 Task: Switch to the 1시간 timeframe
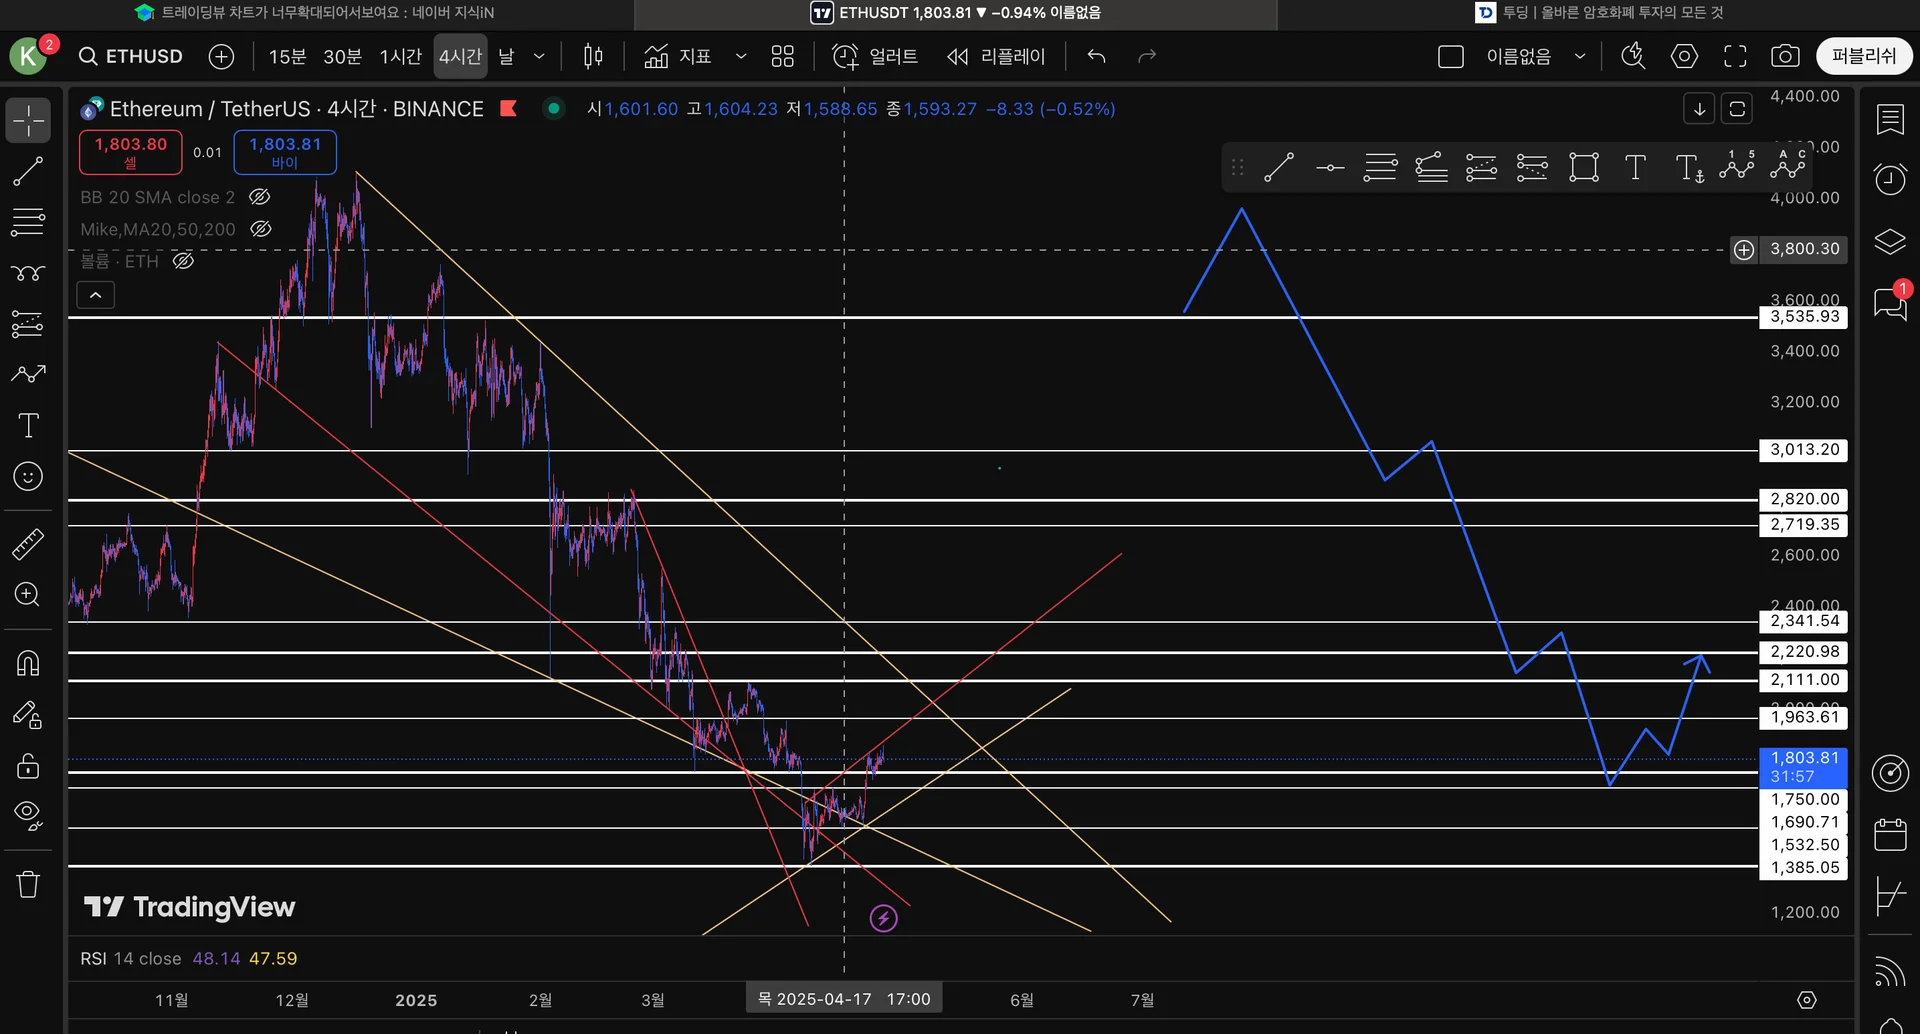pyautogui.click(x=400, y=56)
